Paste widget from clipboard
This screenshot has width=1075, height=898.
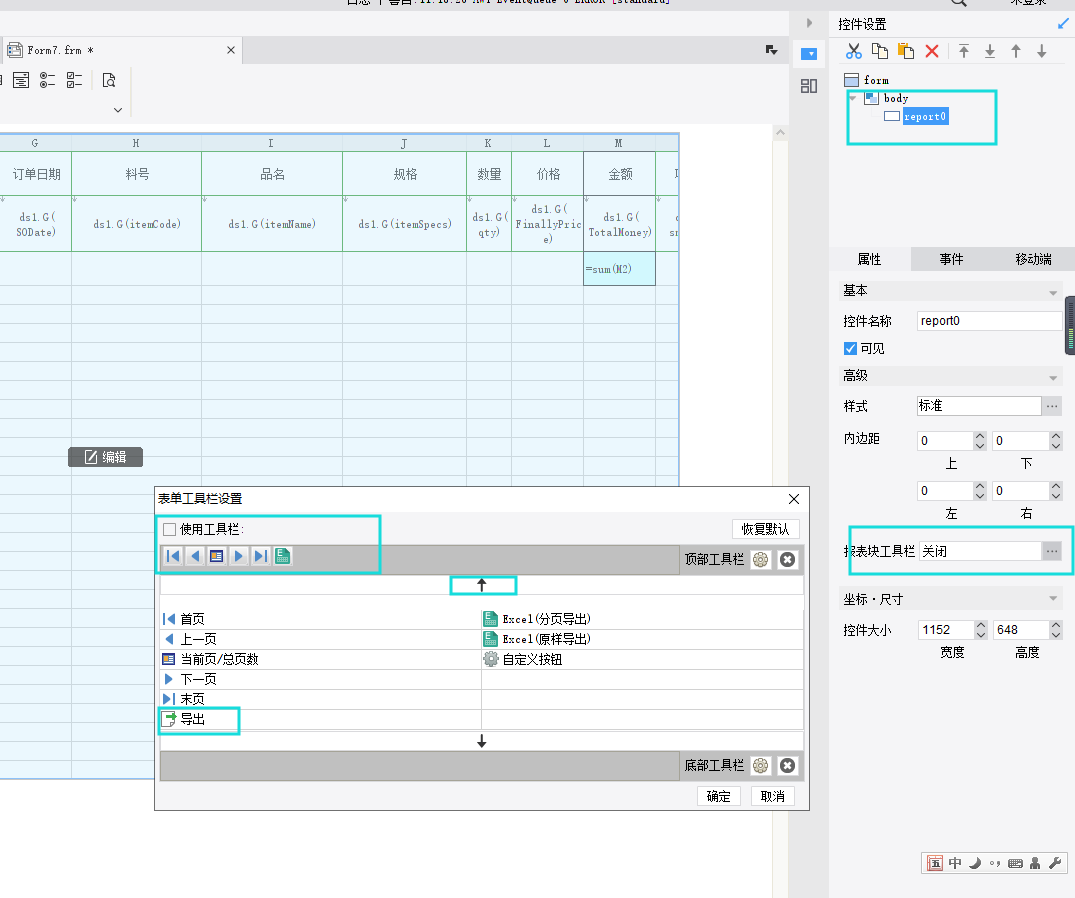click(906, 51)
